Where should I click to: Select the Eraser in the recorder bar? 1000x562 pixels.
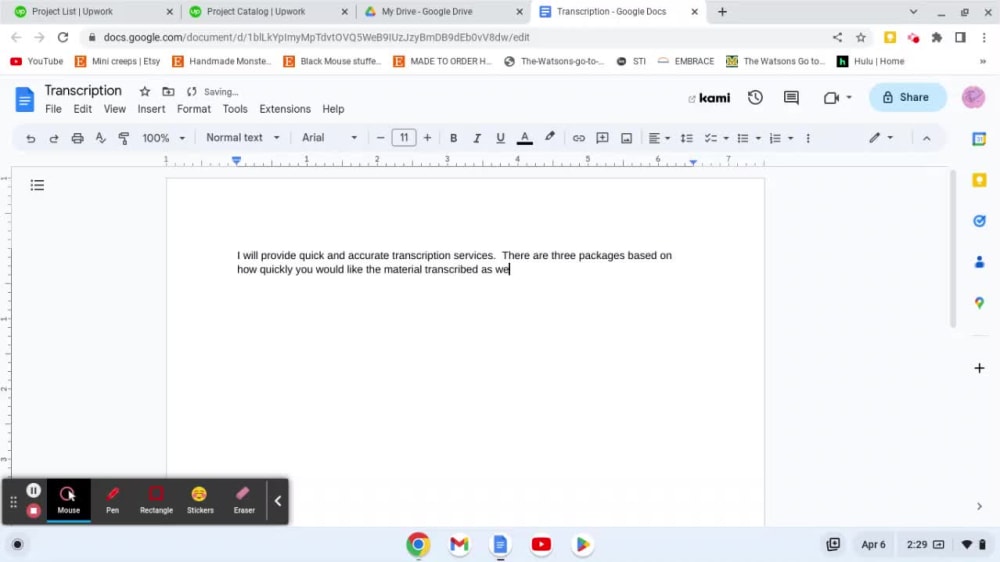point(244,501)
